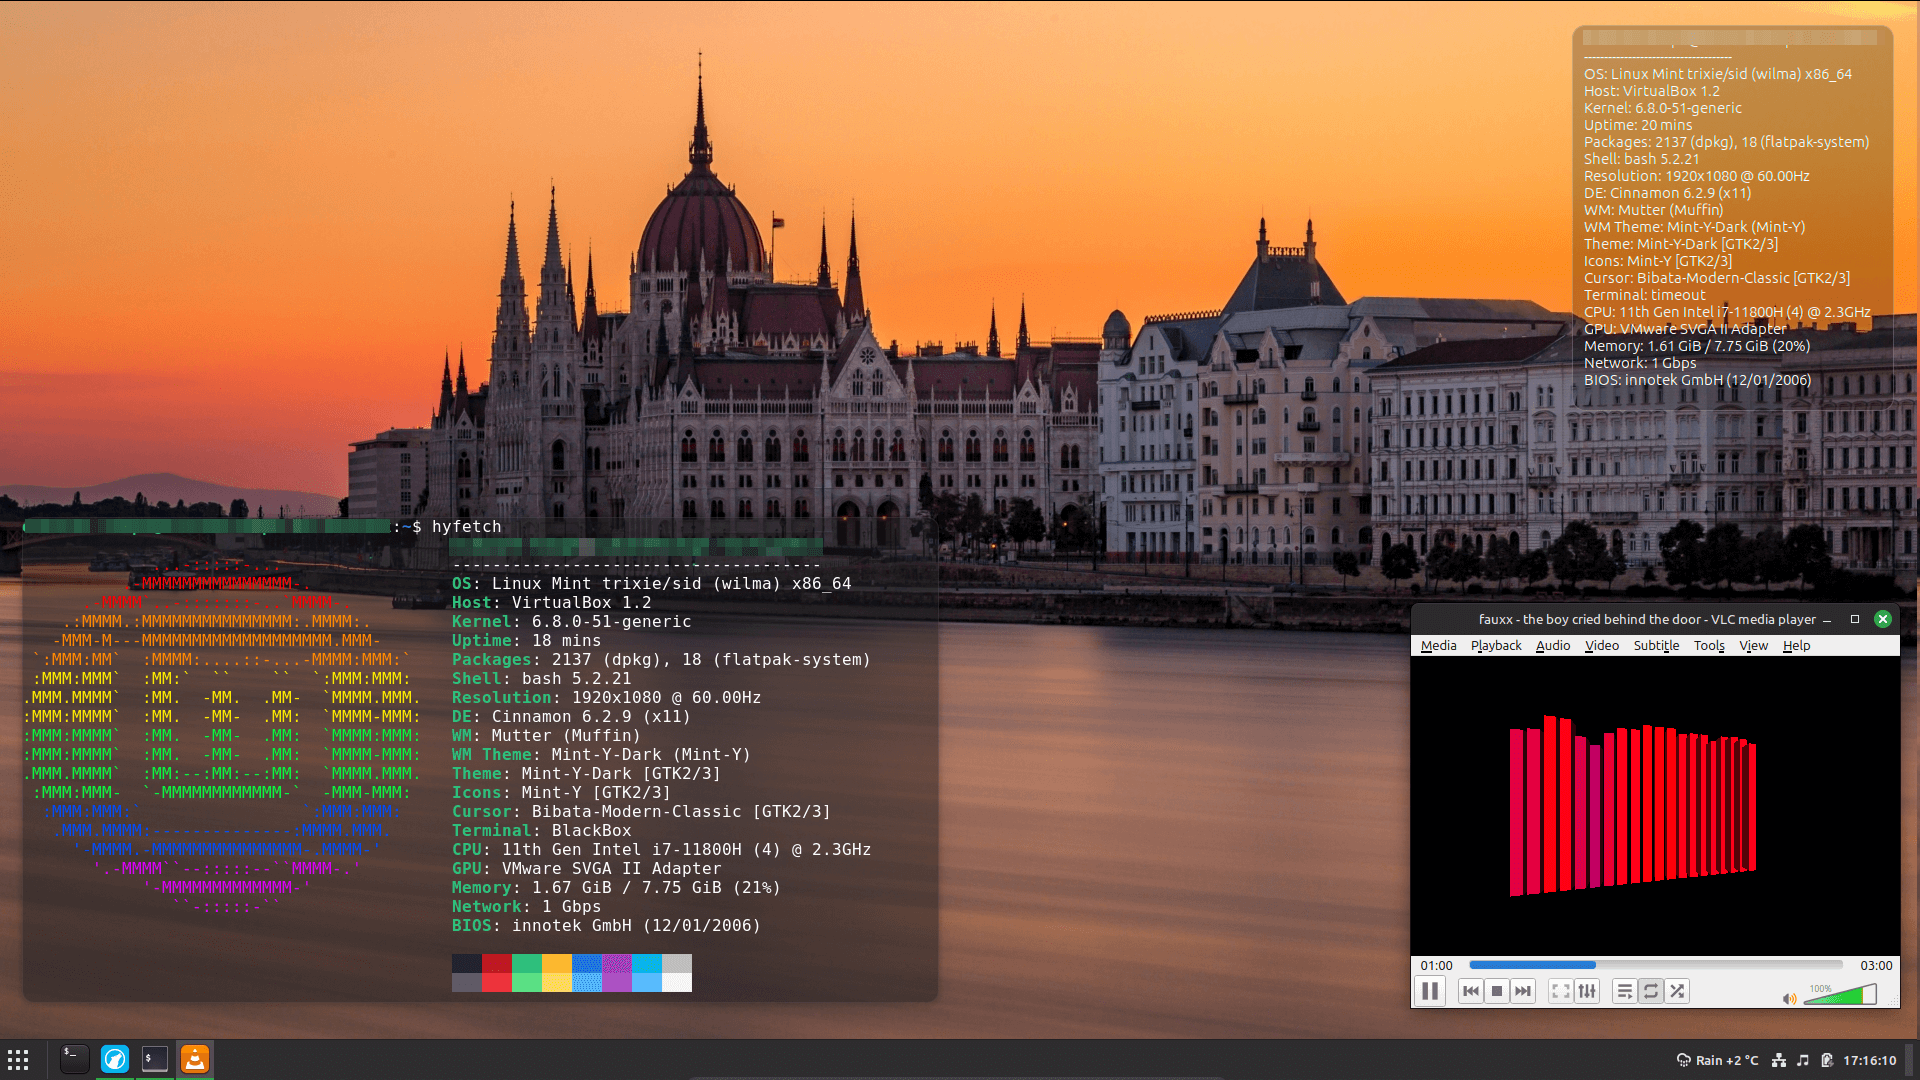Show extended settings equalizer icon
1920x1080 pixels.
coord(1587,991)
